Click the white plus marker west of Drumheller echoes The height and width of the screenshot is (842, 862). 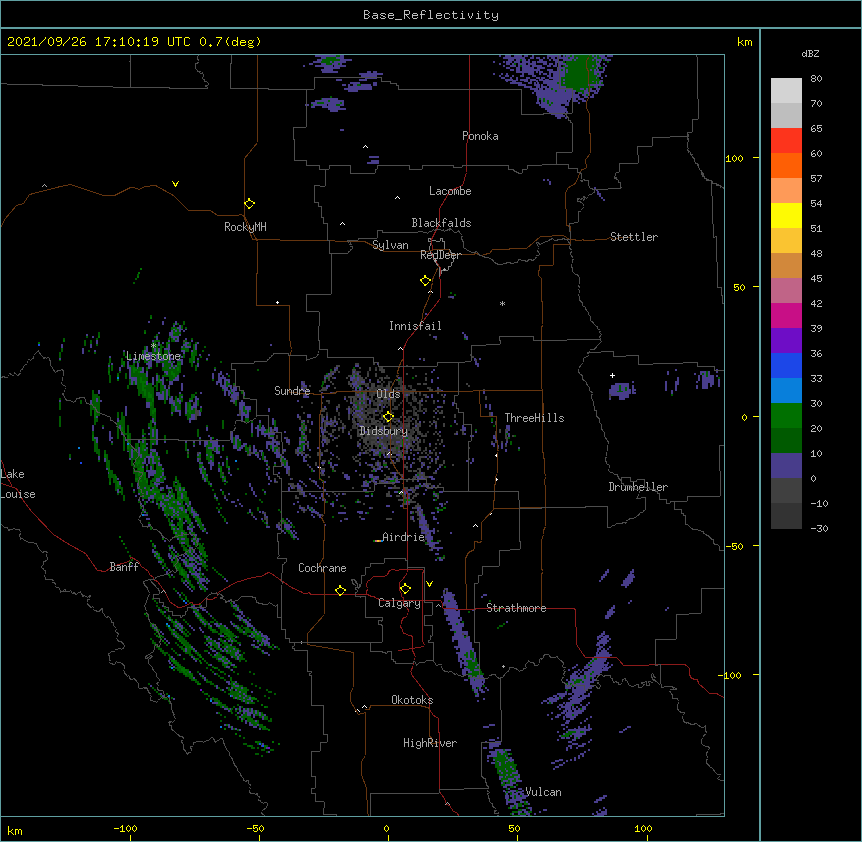coord(612,375)
